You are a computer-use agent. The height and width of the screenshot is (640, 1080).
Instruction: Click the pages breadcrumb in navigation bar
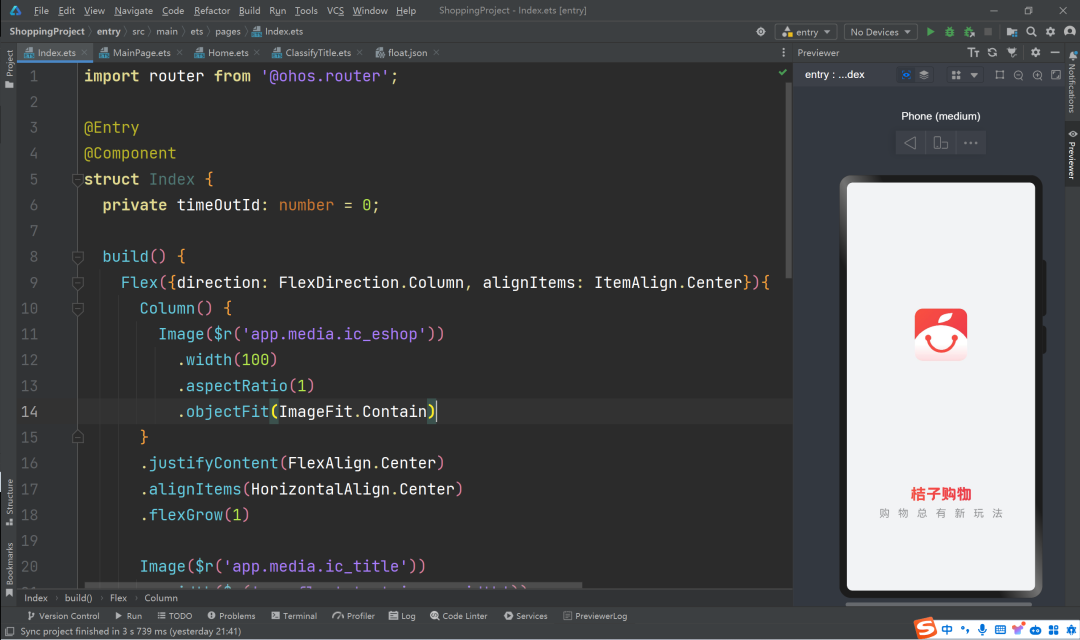coord(227,32)
